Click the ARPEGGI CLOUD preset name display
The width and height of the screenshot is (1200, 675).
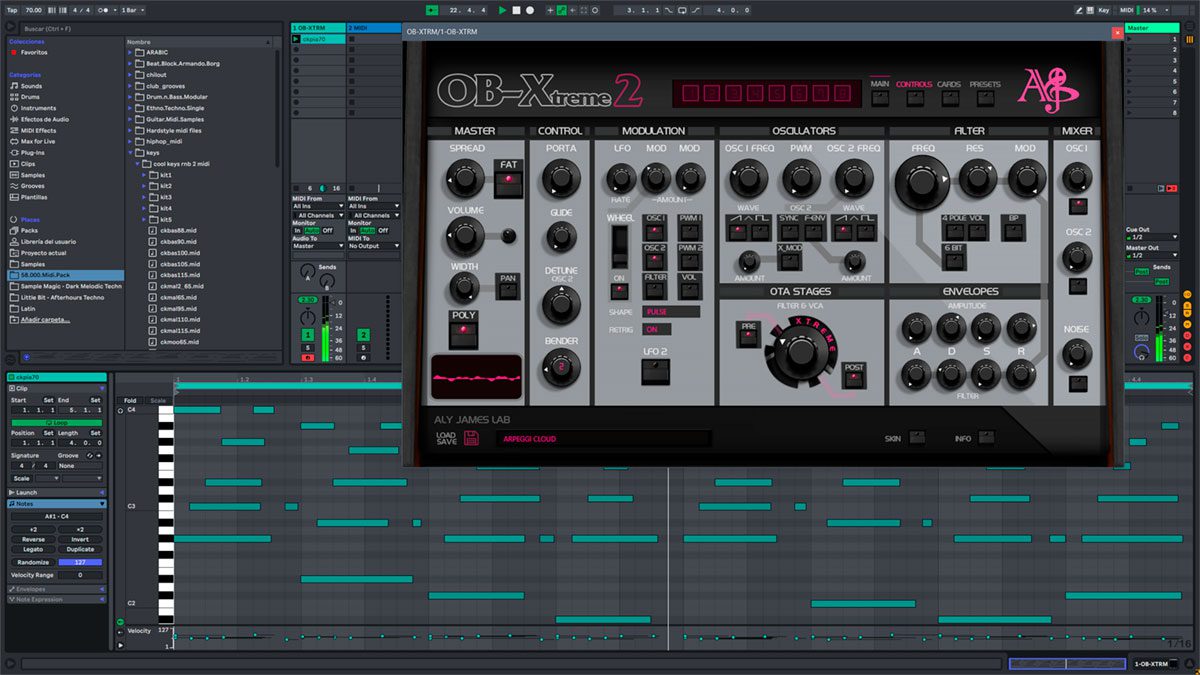[x=602, y=438]
